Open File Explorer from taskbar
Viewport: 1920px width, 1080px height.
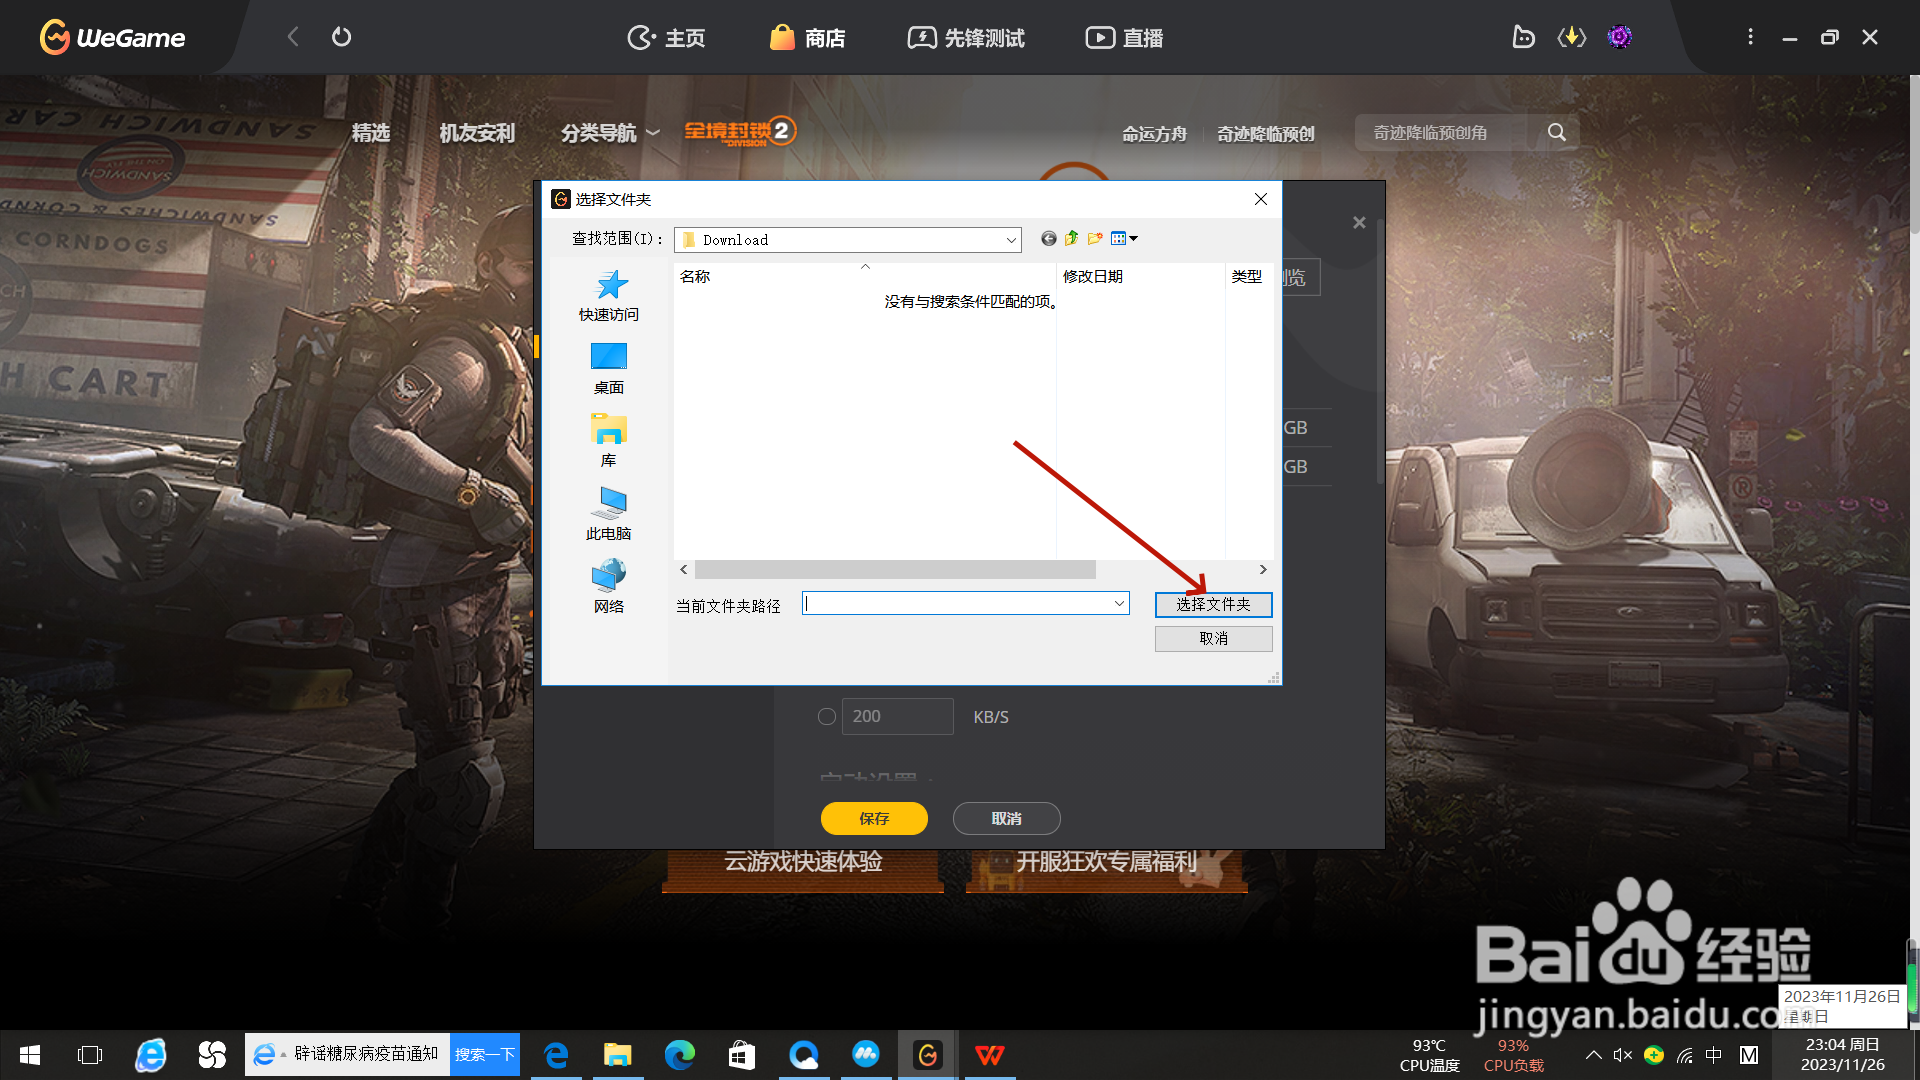point(618,1055)
